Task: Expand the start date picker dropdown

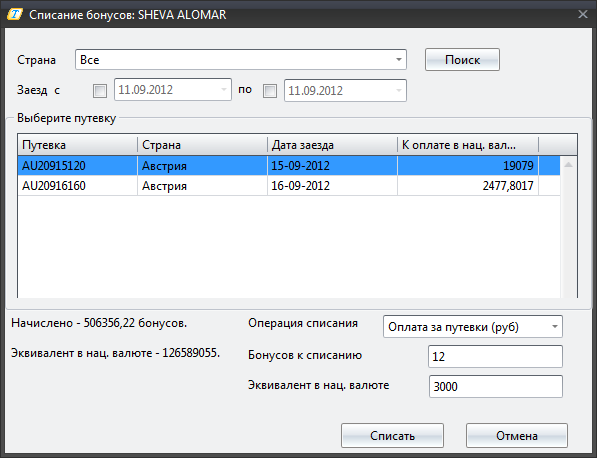Action: (x=224, y=90)
